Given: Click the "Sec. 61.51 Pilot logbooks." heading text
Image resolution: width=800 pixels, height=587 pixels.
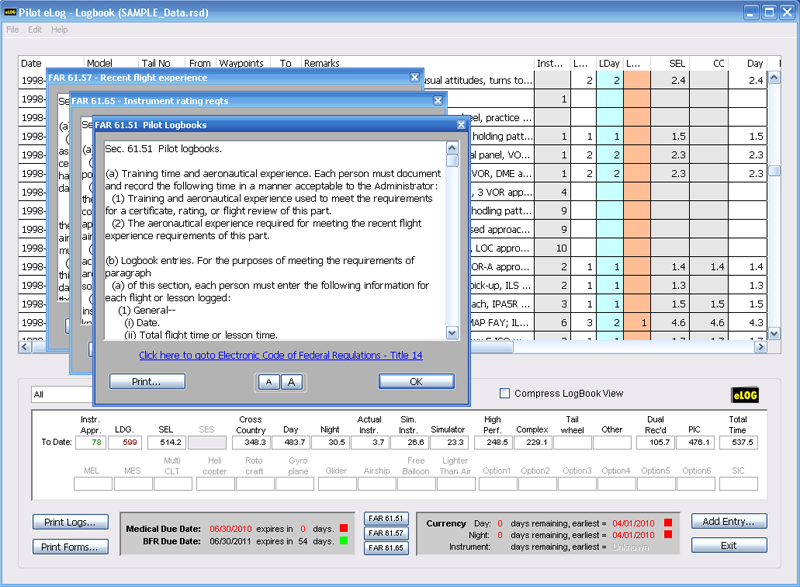Looking at the screenshot, I should pyautogui.click(x=163, y=149).
